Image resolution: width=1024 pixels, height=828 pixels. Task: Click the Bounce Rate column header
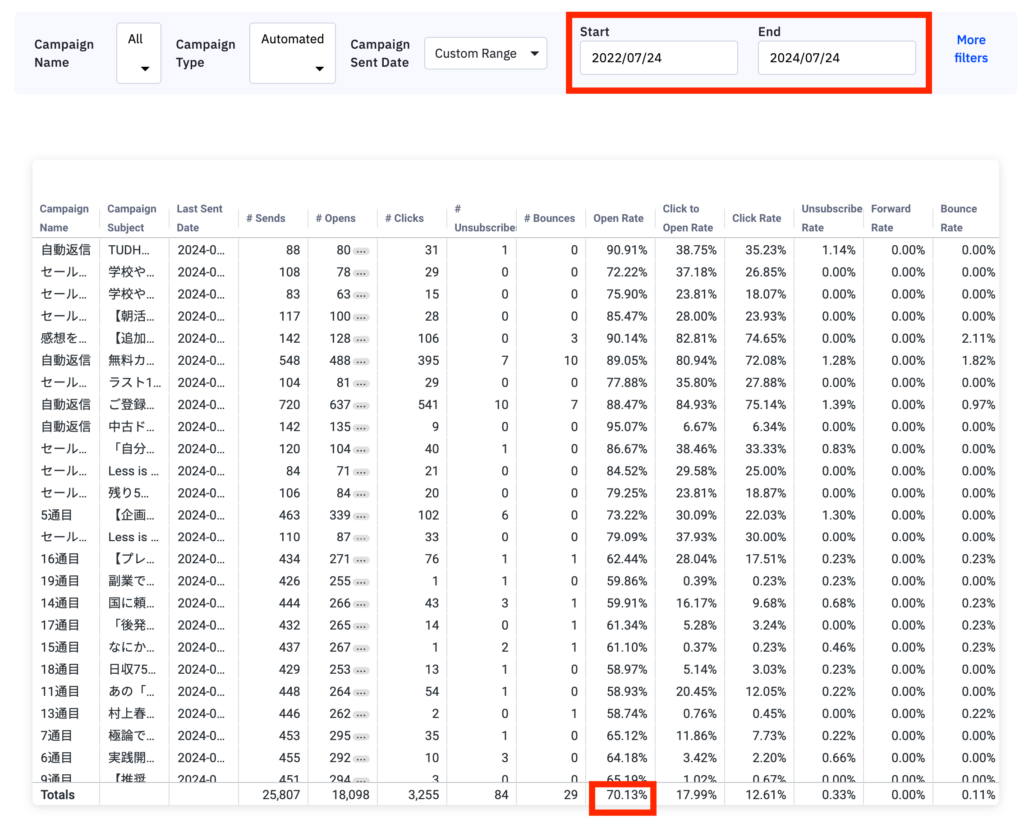(x=958, y=218)
